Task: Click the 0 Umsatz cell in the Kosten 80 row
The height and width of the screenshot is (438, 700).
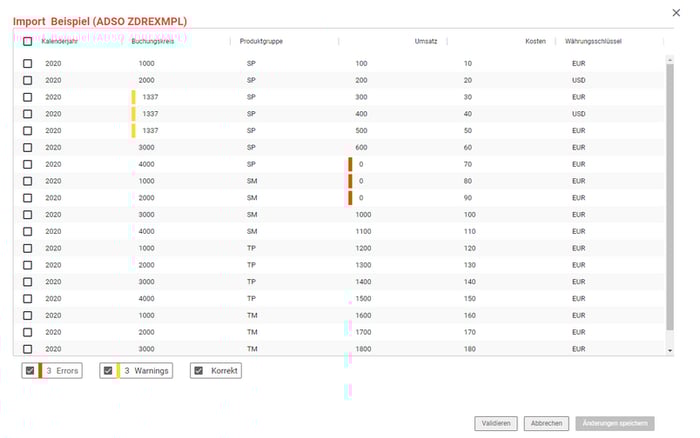Action: pyautogui.click(x=361, y=181)
